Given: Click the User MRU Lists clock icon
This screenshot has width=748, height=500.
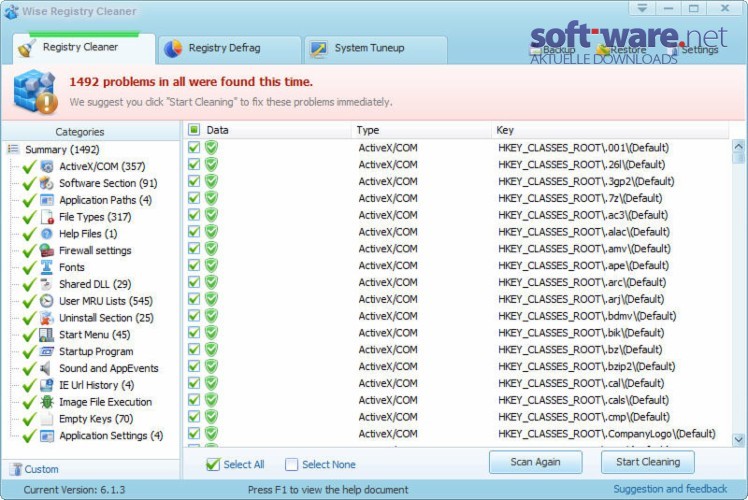Looking at the screenshot, I should (47, 301).
